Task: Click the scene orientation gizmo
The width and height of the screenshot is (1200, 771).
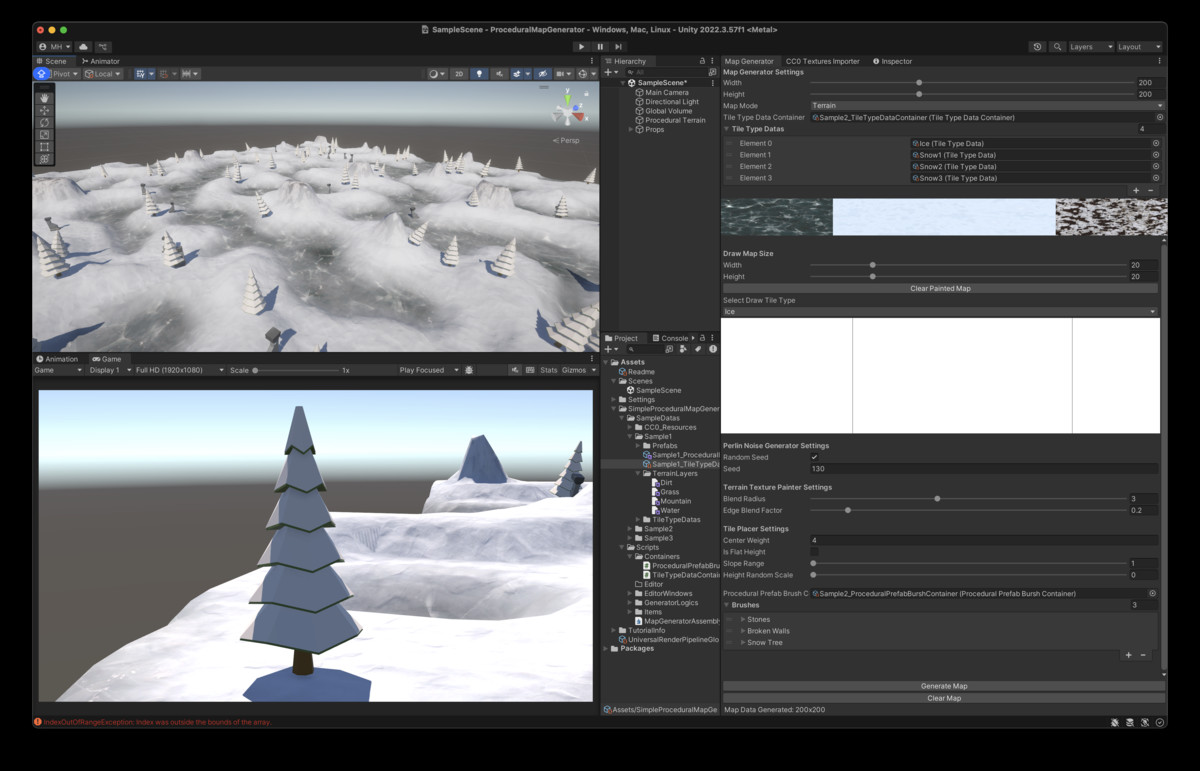Action: click(x=568, y=110)
